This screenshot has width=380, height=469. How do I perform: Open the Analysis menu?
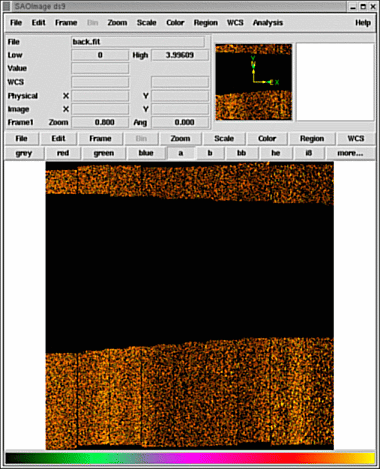268,23
